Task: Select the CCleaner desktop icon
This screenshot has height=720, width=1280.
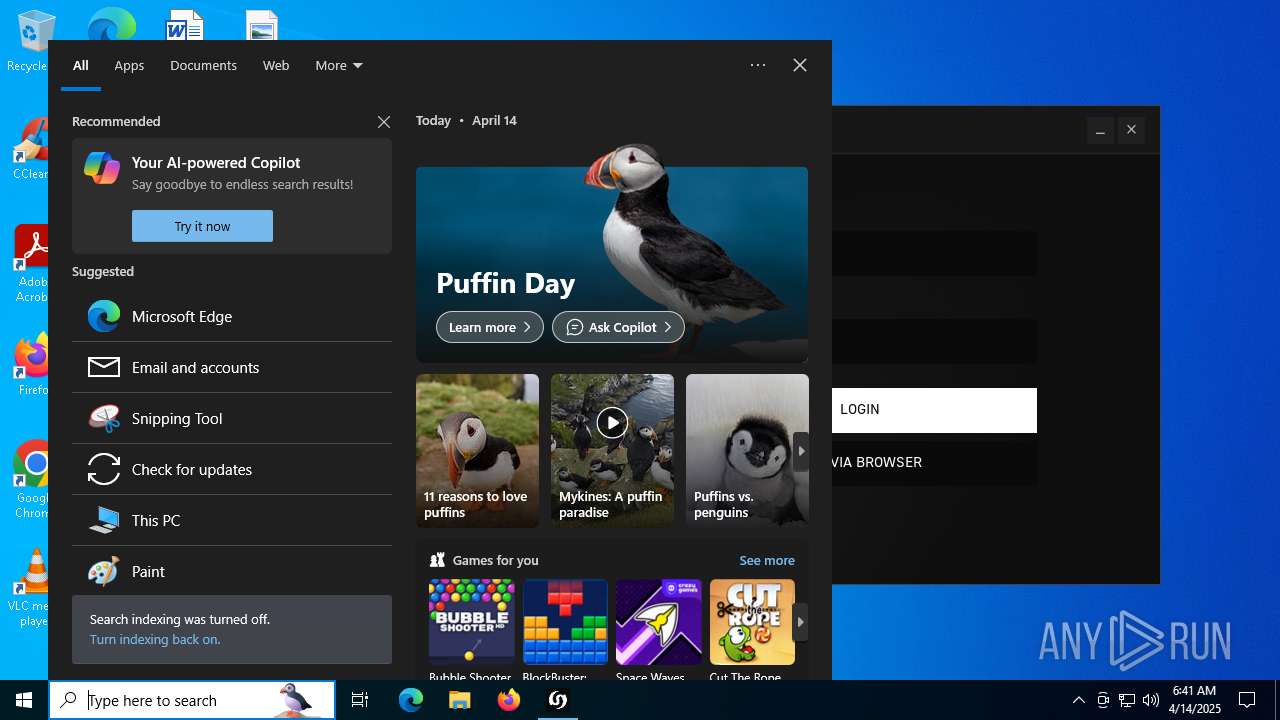Action: [x=30, y=150]
